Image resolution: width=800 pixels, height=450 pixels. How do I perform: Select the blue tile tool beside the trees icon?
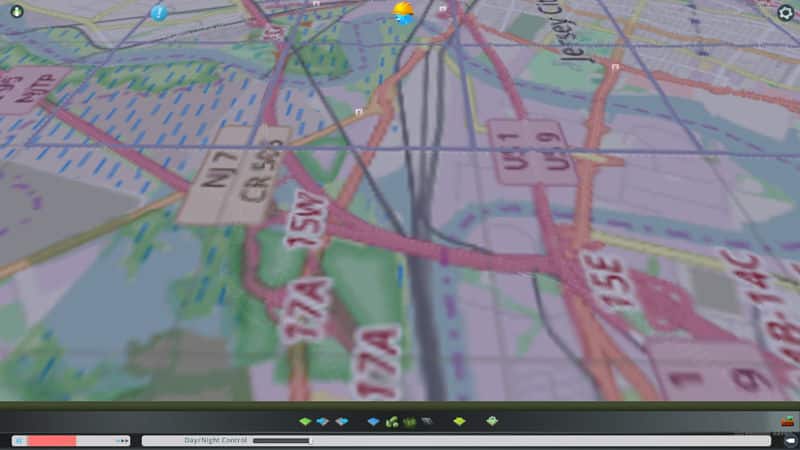click(373, 422)
